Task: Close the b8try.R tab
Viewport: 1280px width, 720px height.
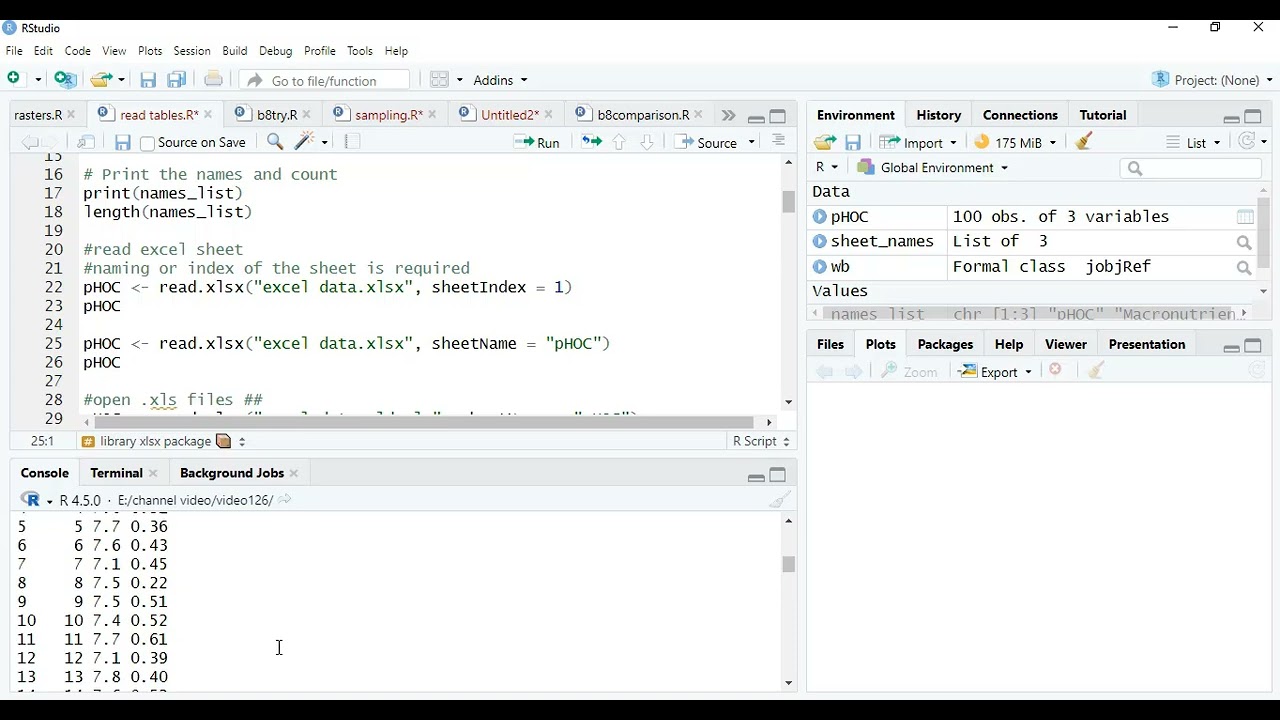Action: 306,115
